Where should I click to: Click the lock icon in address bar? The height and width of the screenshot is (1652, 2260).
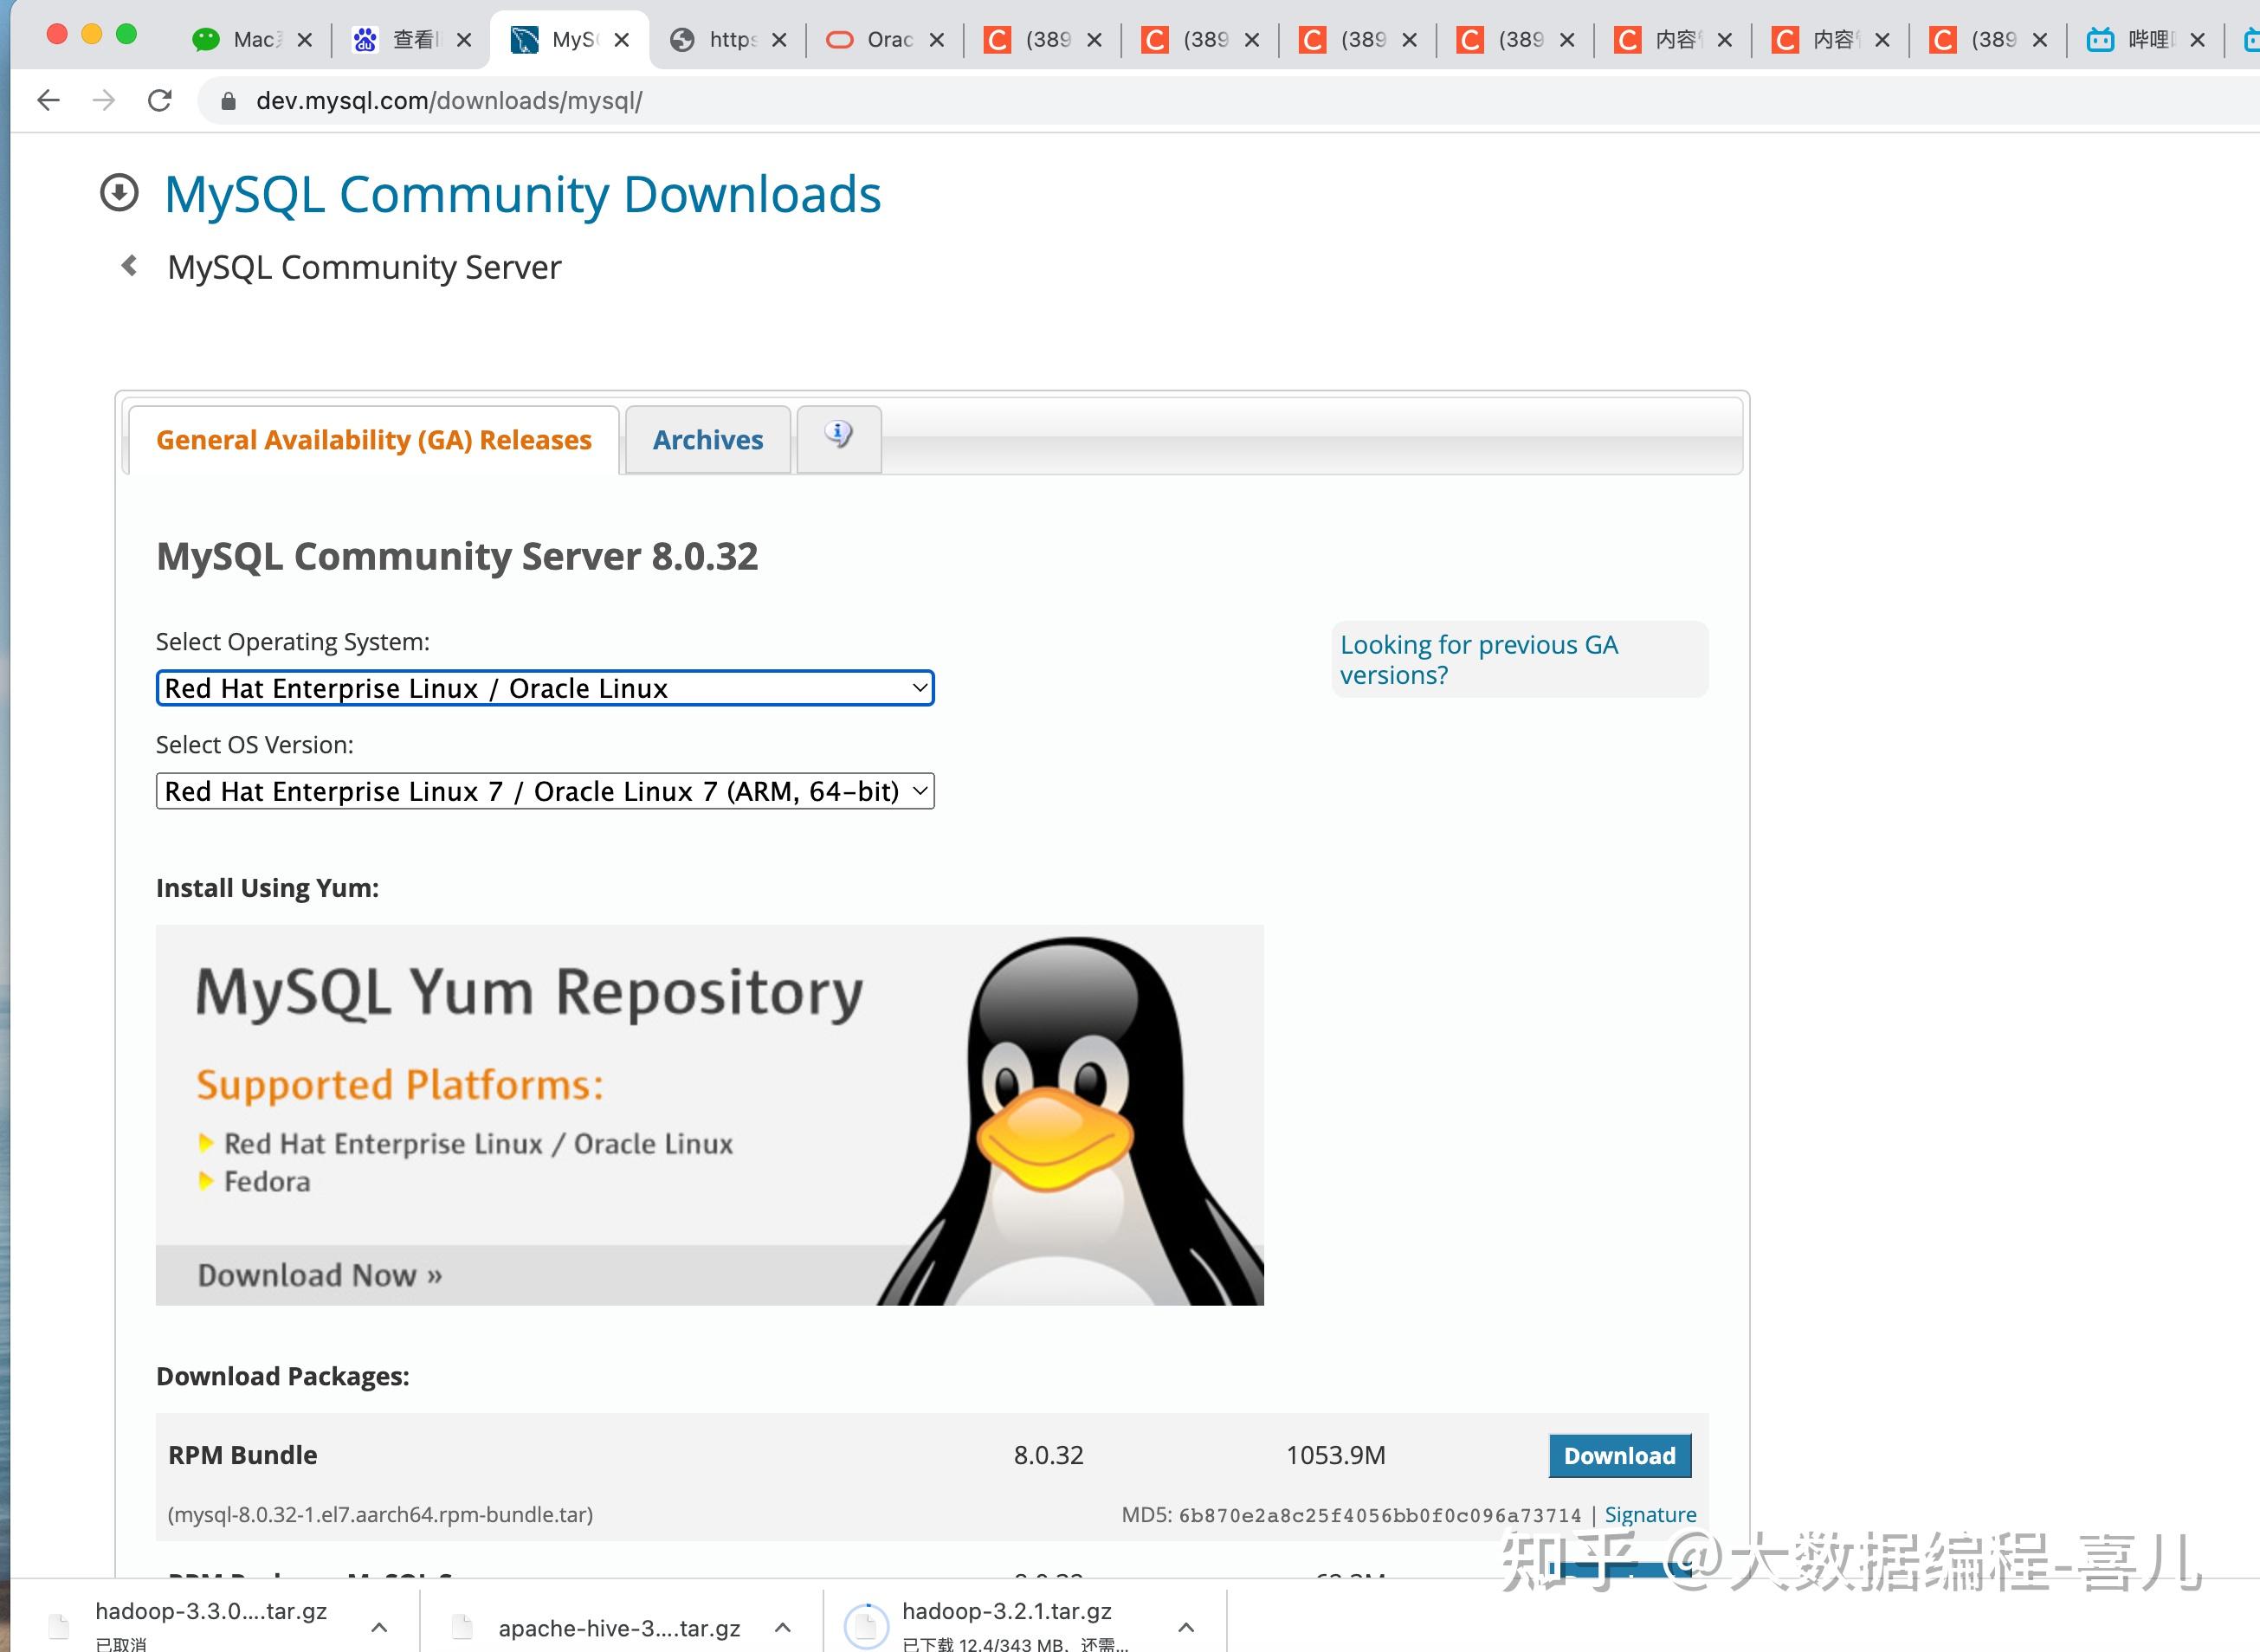coord(228,101)
